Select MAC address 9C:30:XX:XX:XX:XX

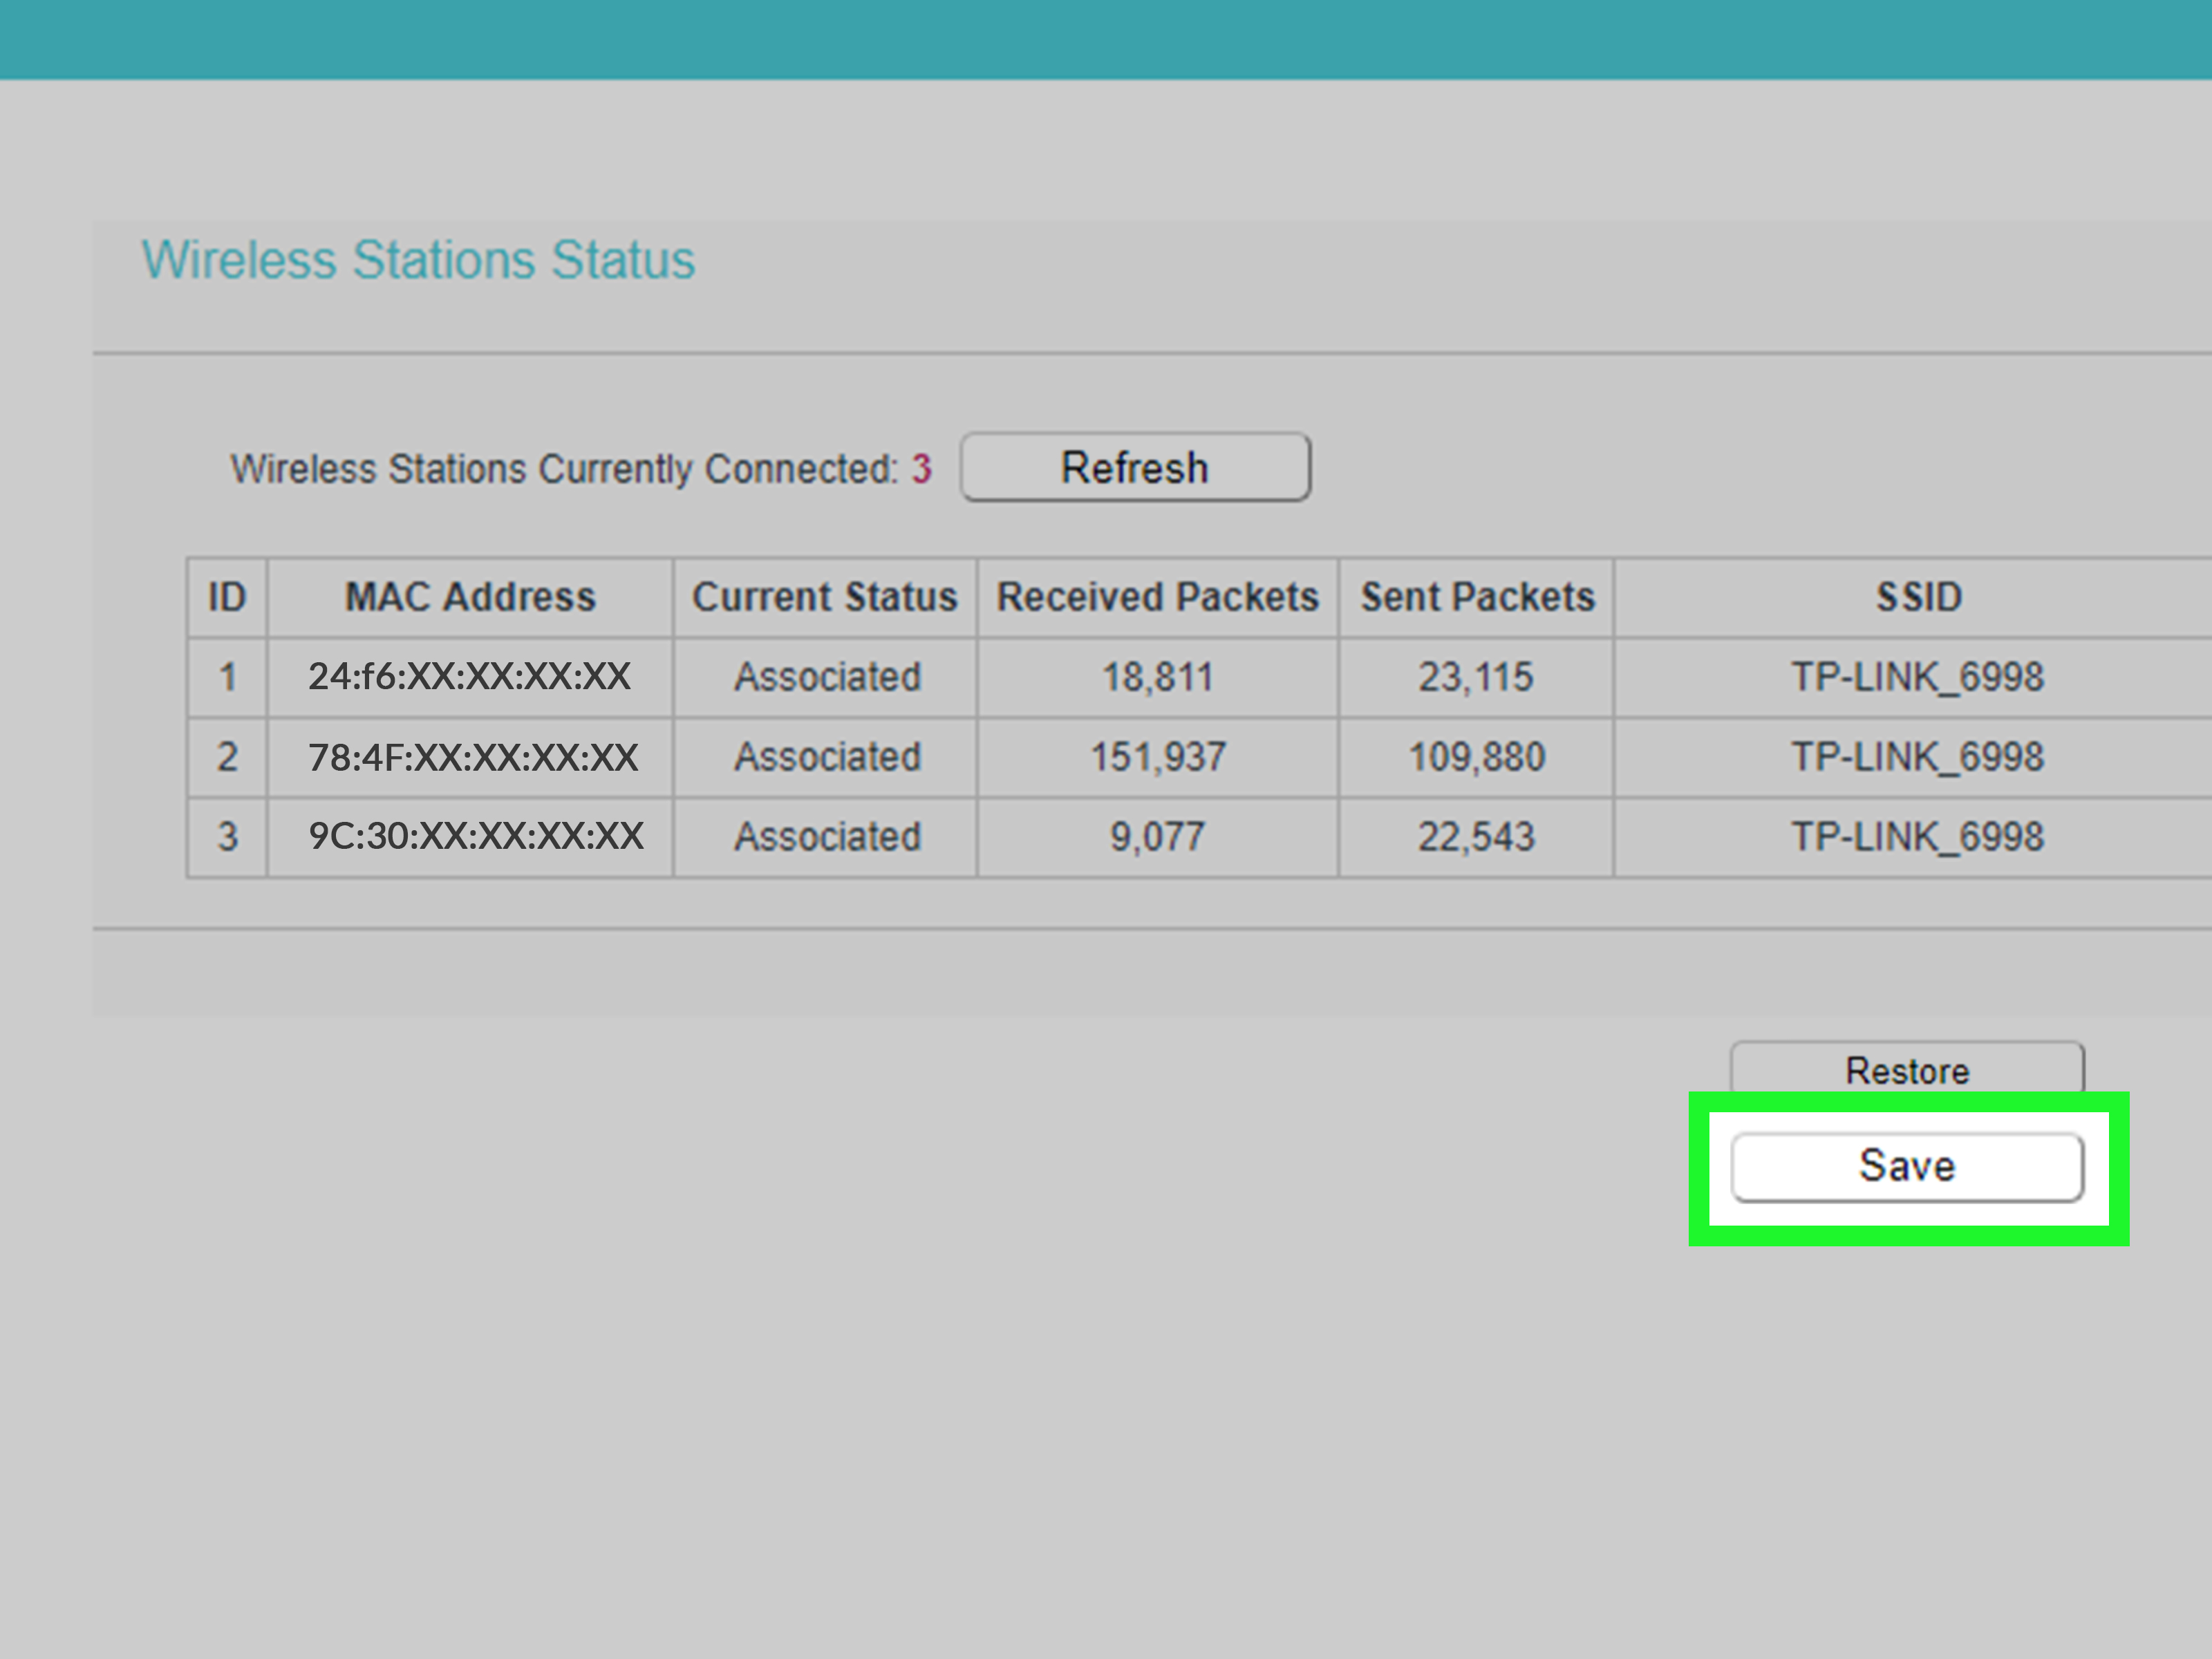476,836
